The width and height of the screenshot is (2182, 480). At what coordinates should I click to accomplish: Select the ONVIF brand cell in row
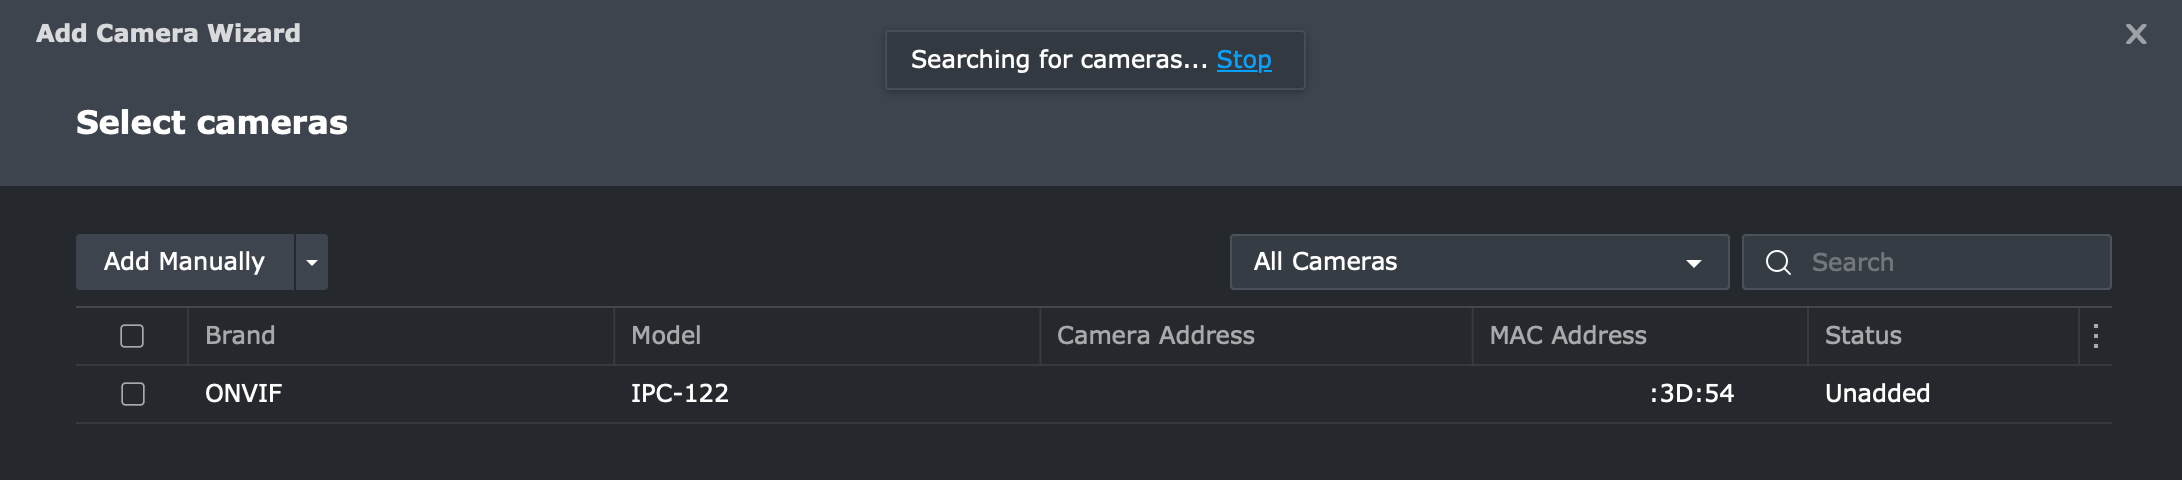(x=243, y=394)
